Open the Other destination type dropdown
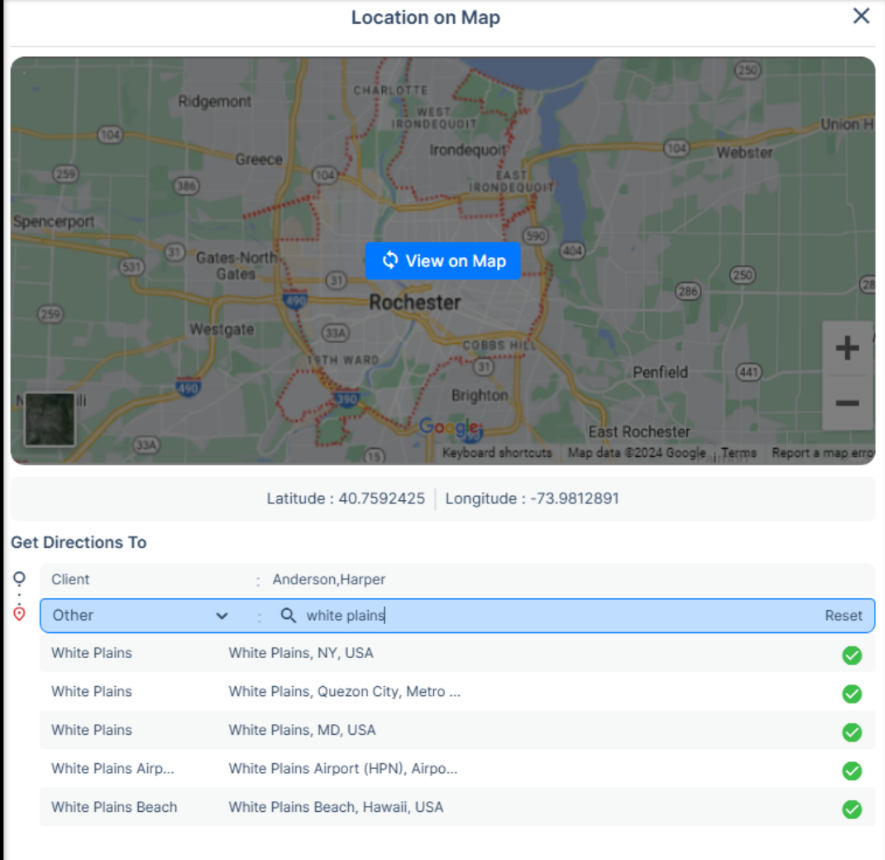Image resolution: width=885 pixels, height=860 pixels. pos(140,615)
